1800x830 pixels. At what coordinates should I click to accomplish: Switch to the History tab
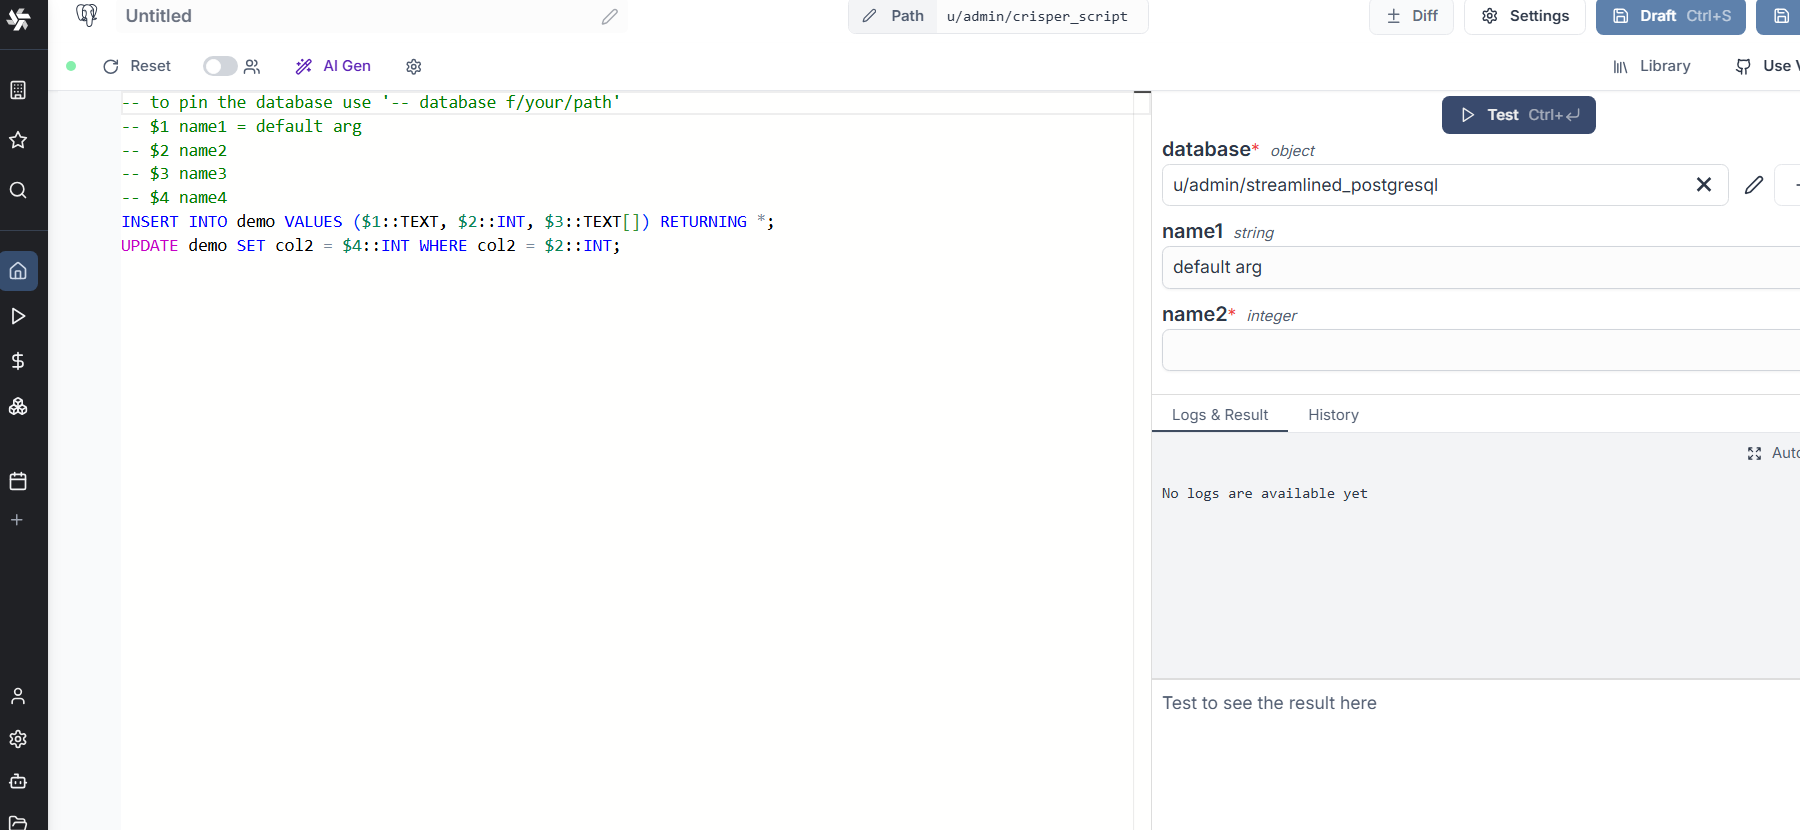(x=1333, y=415)
